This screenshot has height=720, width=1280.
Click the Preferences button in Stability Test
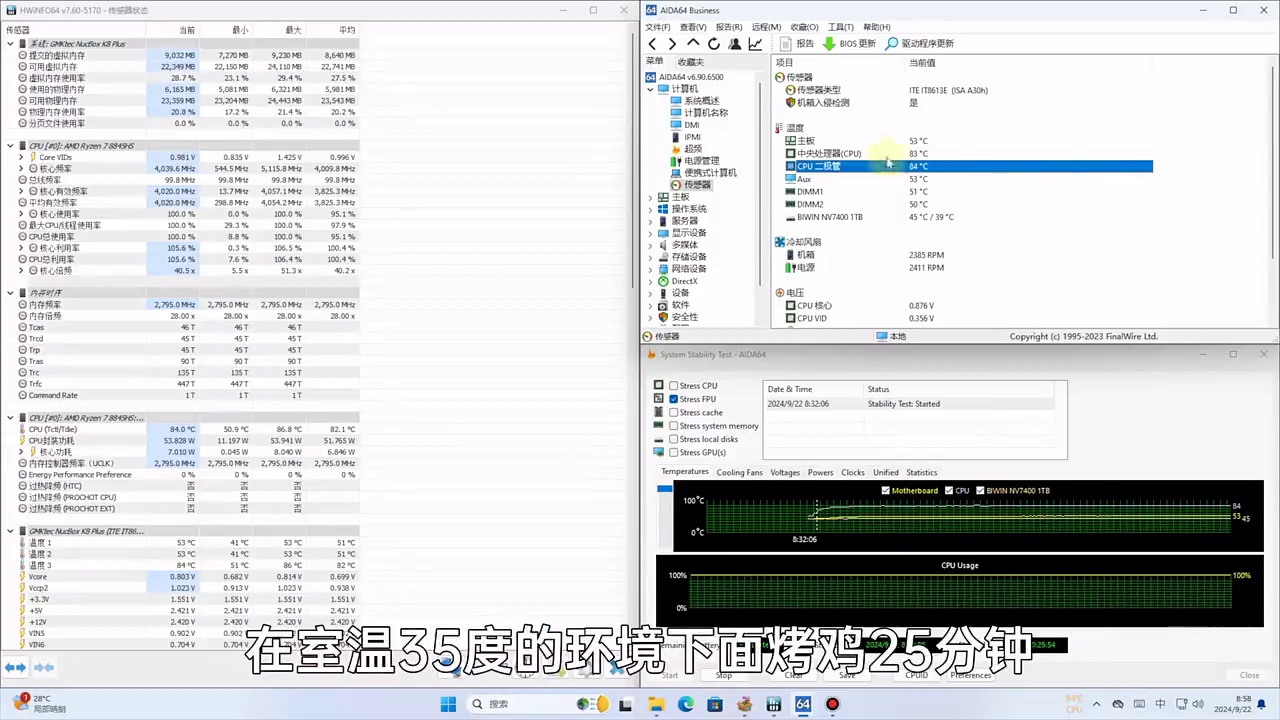[971, 675]
